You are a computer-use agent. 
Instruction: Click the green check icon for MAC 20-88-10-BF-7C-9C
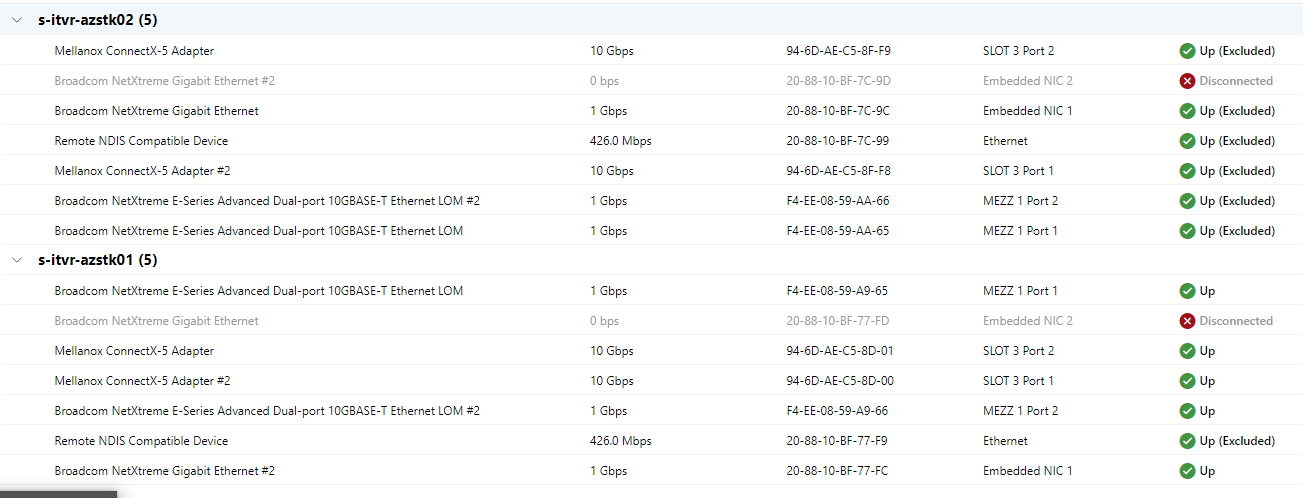pyautogui.click(x=1187, y=111)
